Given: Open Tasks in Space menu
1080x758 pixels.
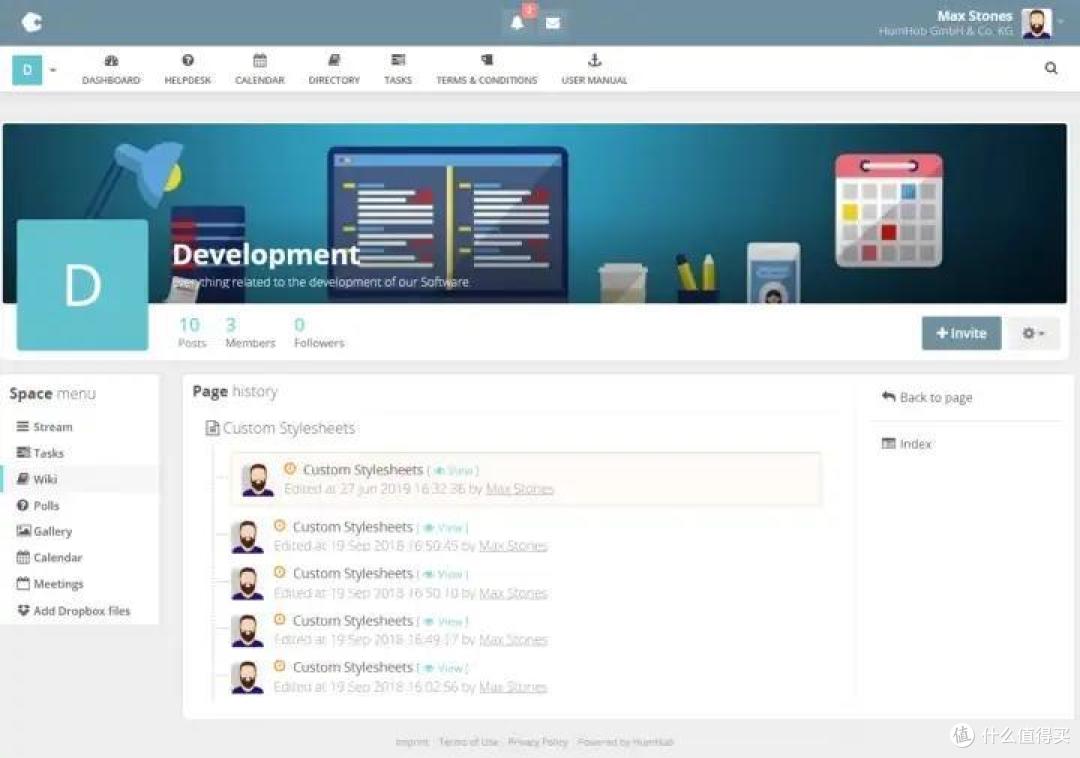Looking at the screenshot, I should 40,453.
